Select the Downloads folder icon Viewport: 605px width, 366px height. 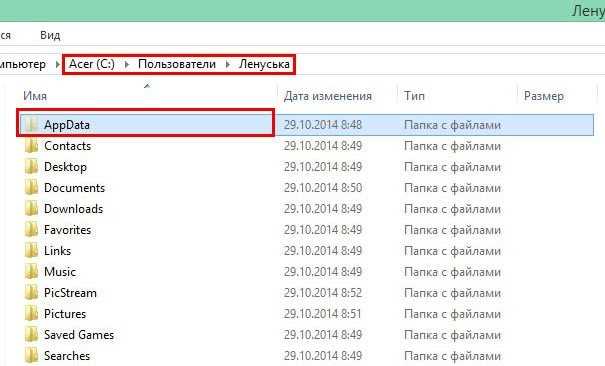point(31,209)
